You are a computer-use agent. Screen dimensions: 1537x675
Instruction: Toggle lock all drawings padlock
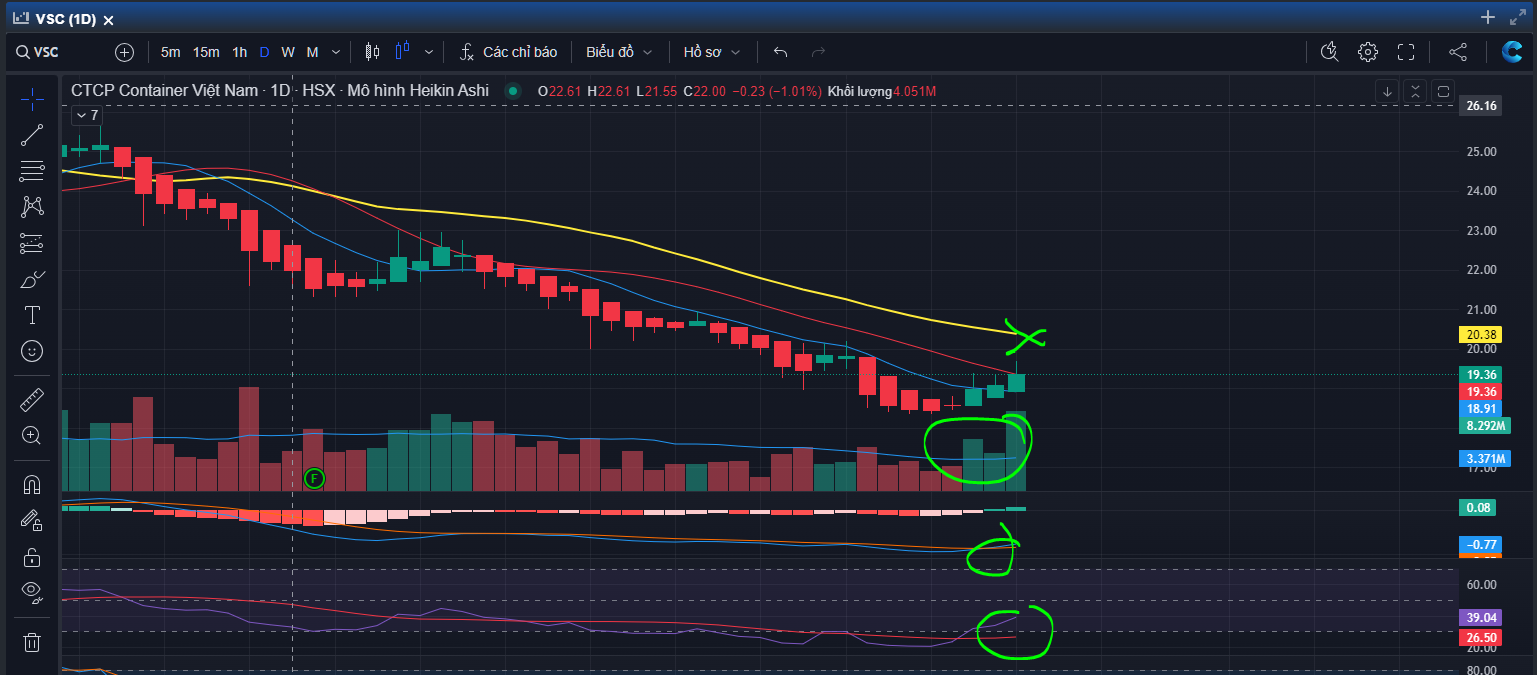(32, 557)
